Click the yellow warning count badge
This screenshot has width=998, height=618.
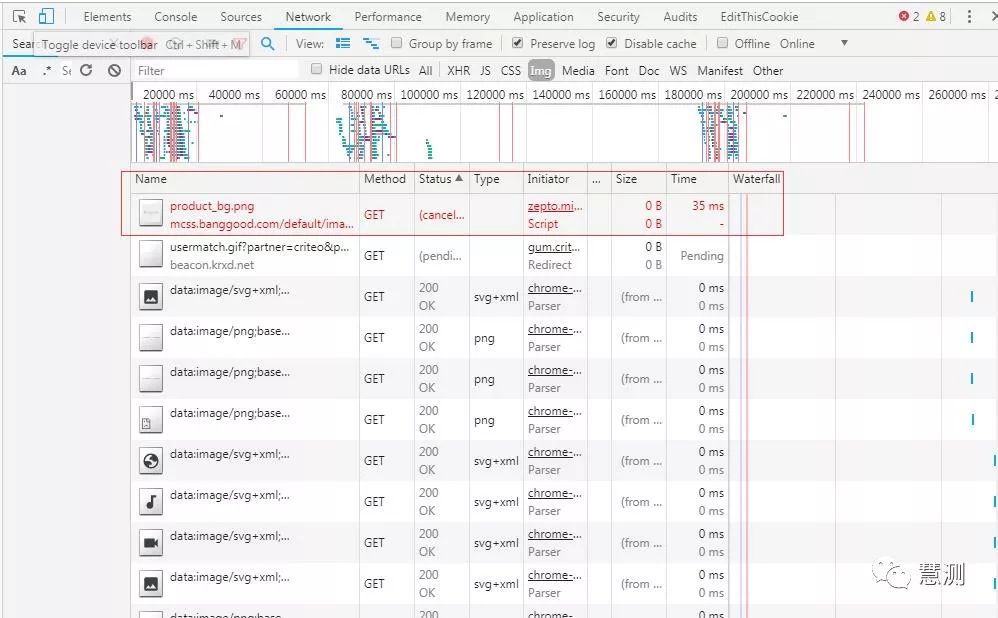tap(936, 17)
